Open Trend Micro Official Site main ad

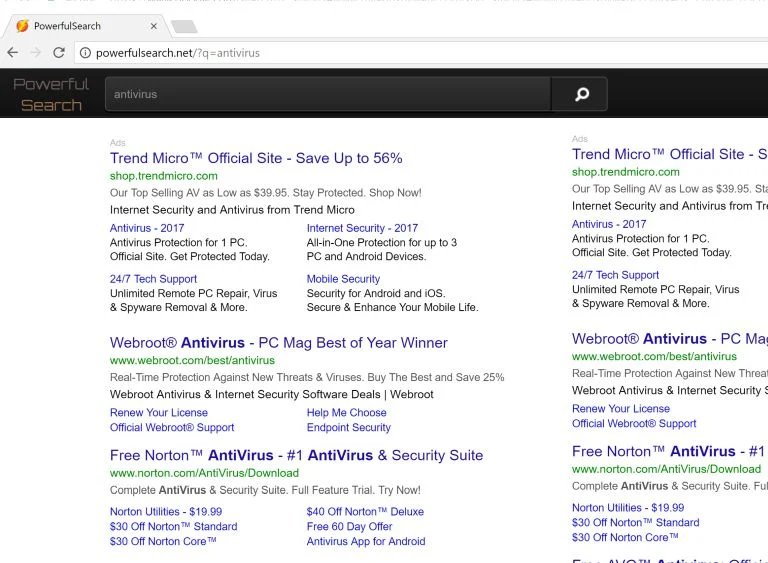pyautogui.click(x=256, y=158)
